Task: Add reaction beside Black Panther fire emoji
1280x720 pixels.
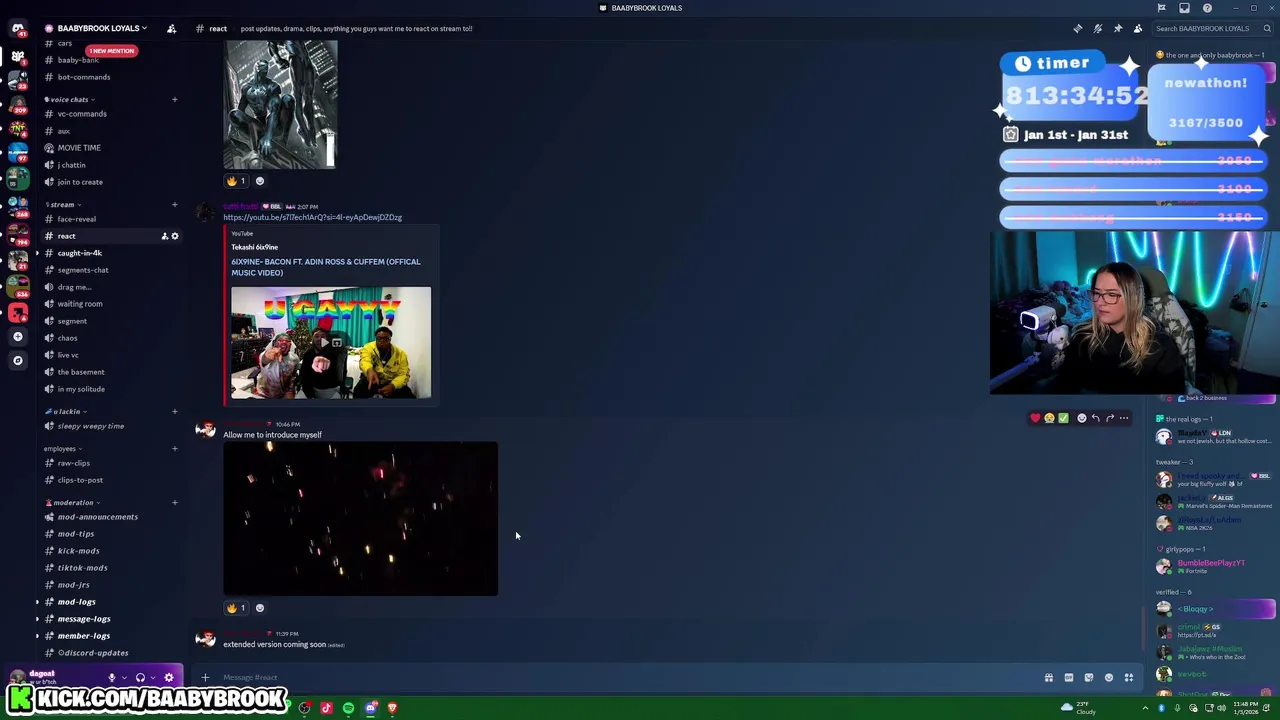Action: pyautogui.click(x=260, y=181)
